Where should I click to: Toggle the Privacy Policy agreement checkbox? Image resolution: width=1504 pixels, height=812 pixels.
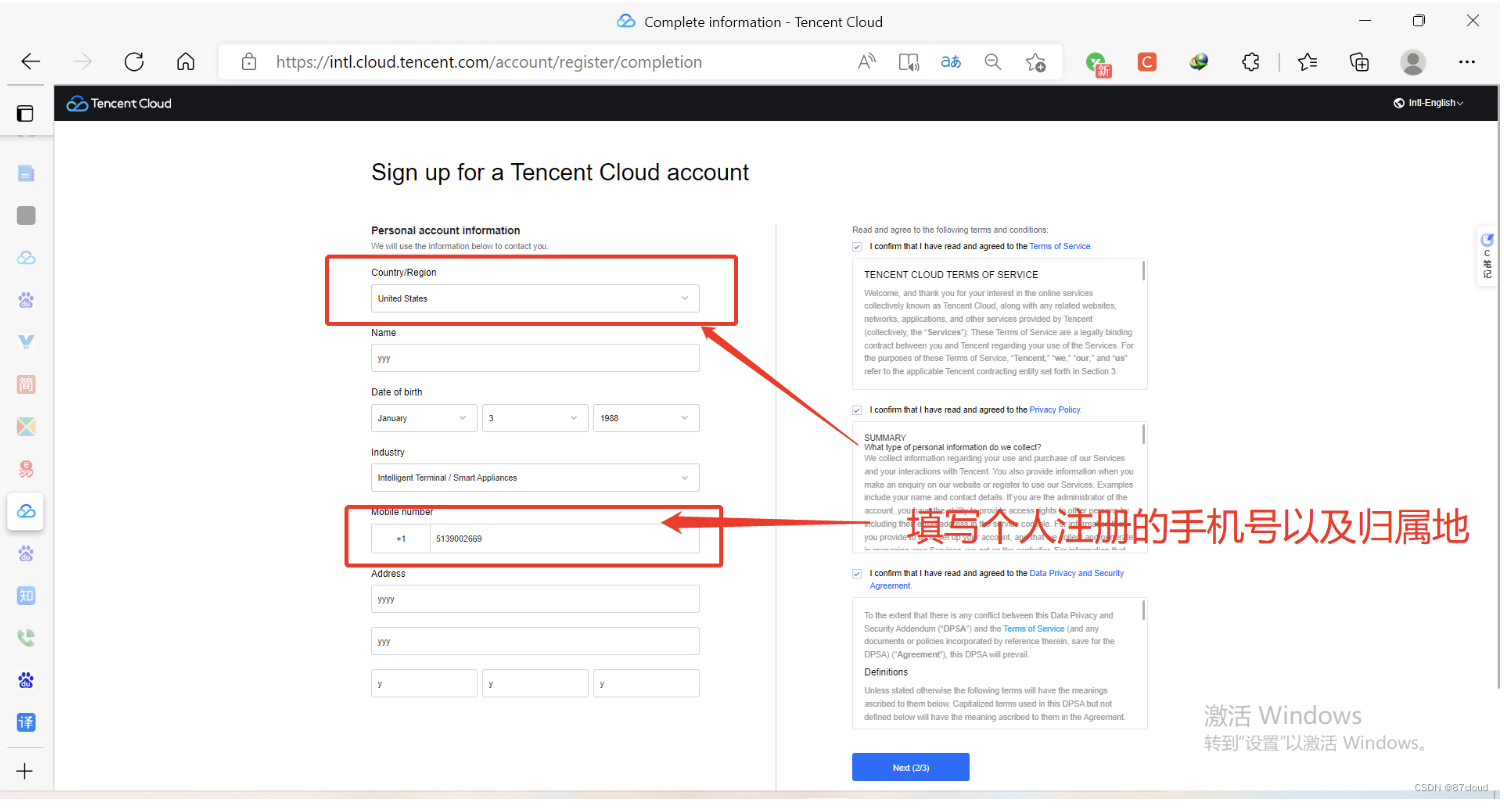coord(857,410)
